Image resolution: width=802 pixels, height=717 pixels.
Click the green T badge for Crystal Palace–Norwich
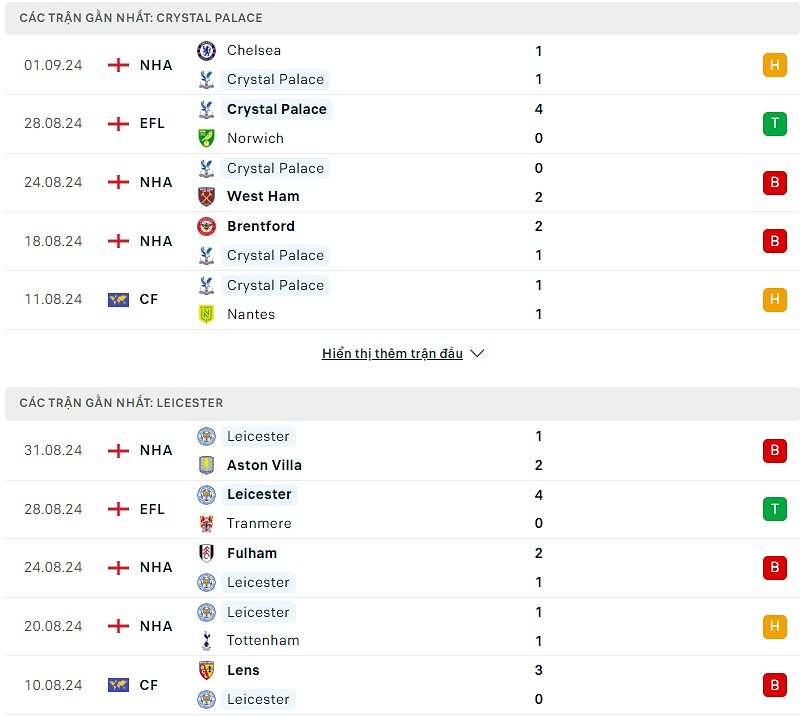coord(774,124)
